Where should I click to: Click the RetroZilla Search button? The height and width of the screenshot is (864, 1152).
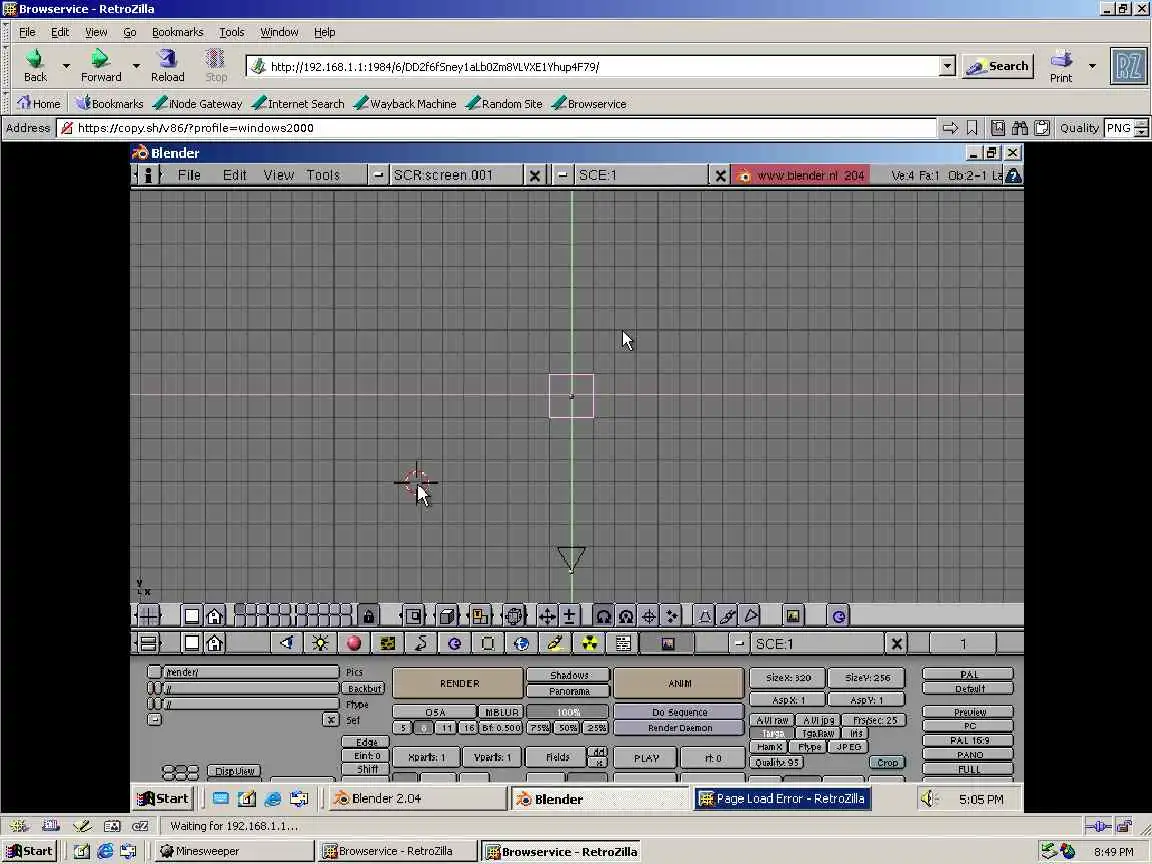point(998,66)
